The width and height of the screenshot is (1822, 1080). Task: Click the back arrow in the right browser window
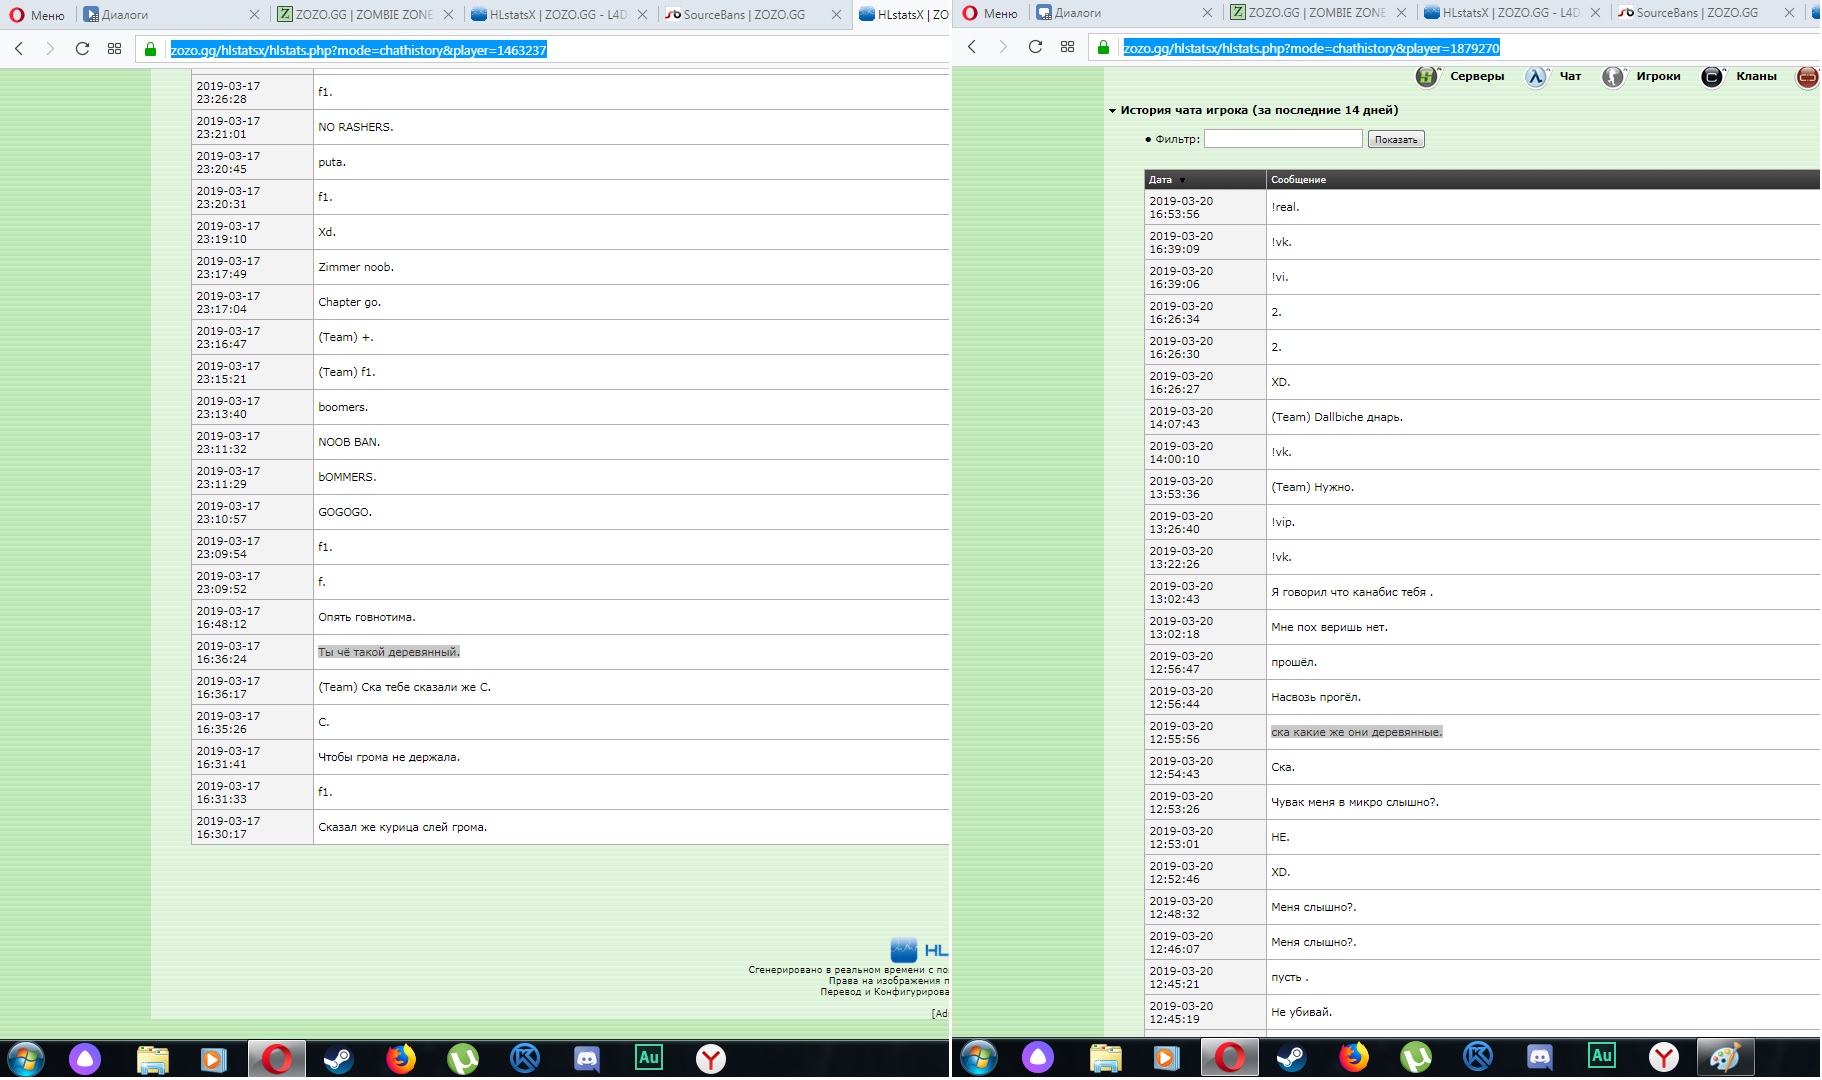pos(972,47)
